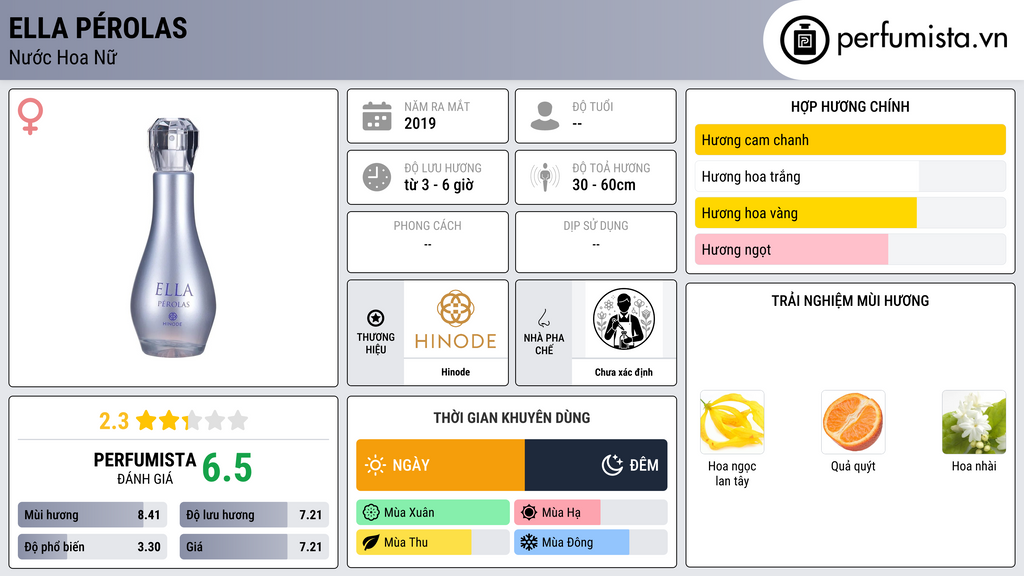Click the clock icon for Độ lưu hương
The width and height of the screenshot is (1024, 576).
click(377, 177)
